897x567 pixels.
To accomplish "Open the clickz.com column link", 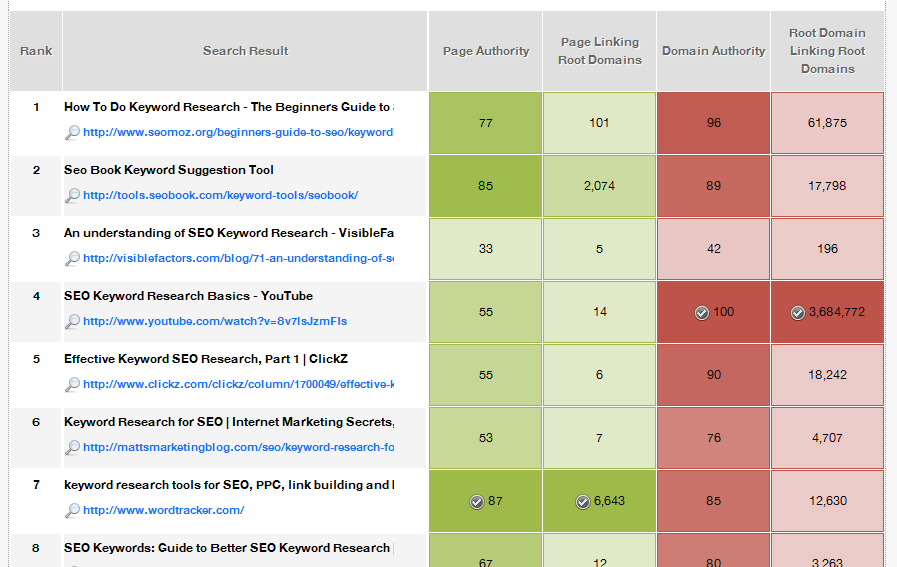I will (x=238, y=384).
